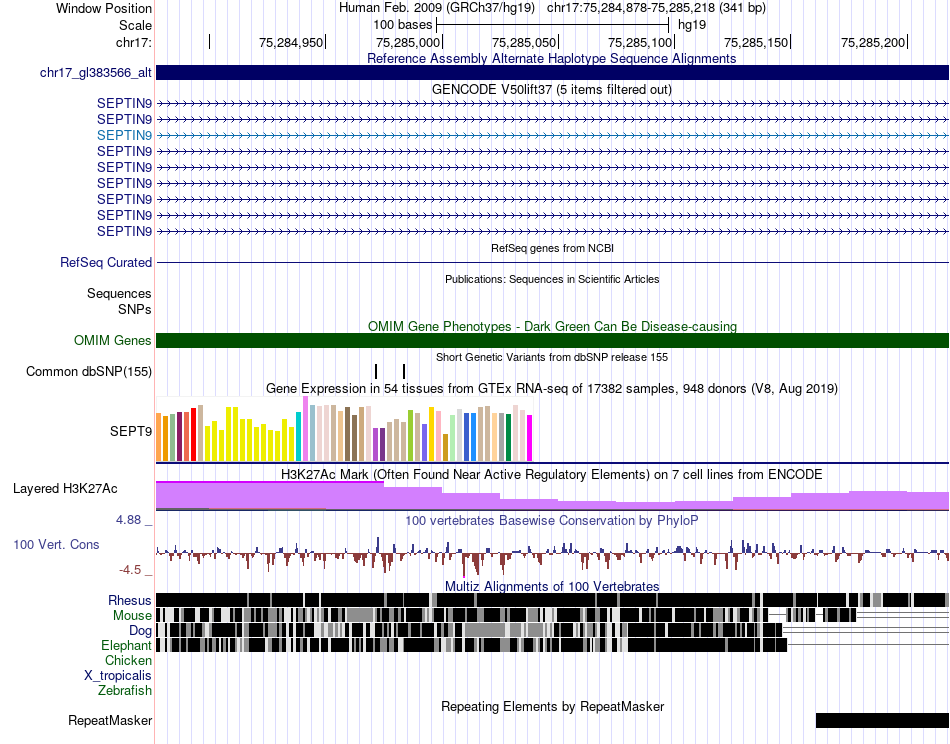Click the chr17_gl383566_alt dark blue alignment bar
950x744 pixels.
point(552,72)
